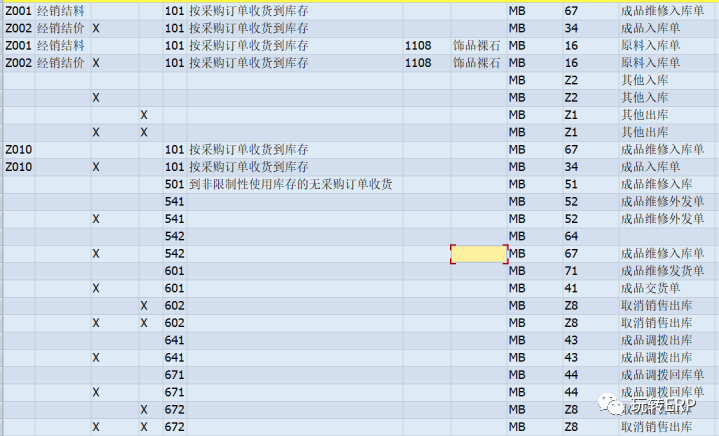Click the X mark in the Z002 row with 34
The height and width of the screenshot is (436, 719).
95,28
